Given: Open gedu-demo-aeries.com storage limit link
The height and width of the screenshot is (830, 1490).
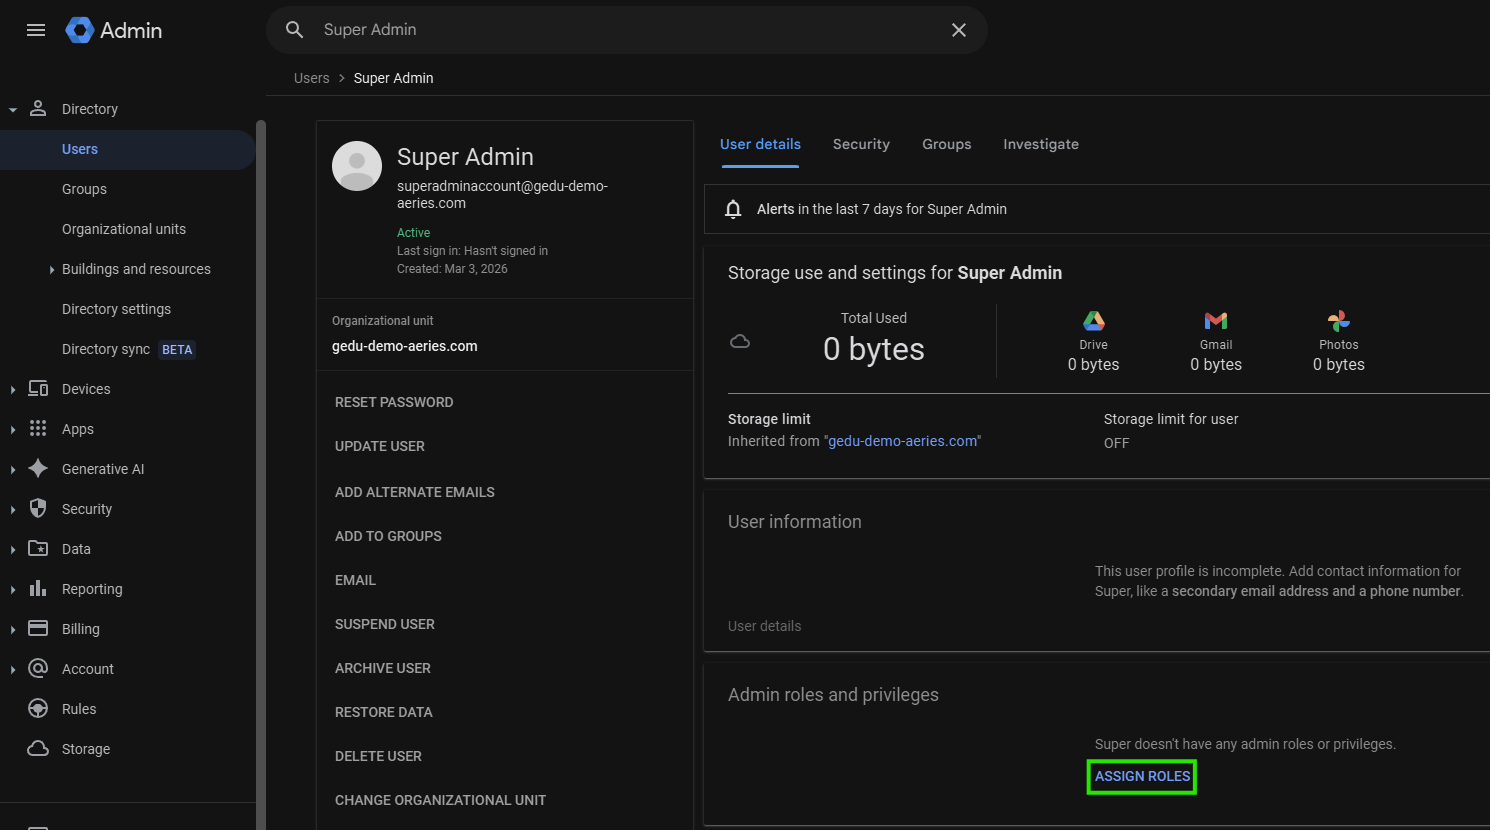Looking at the screenshot, I should pos(903,441).
